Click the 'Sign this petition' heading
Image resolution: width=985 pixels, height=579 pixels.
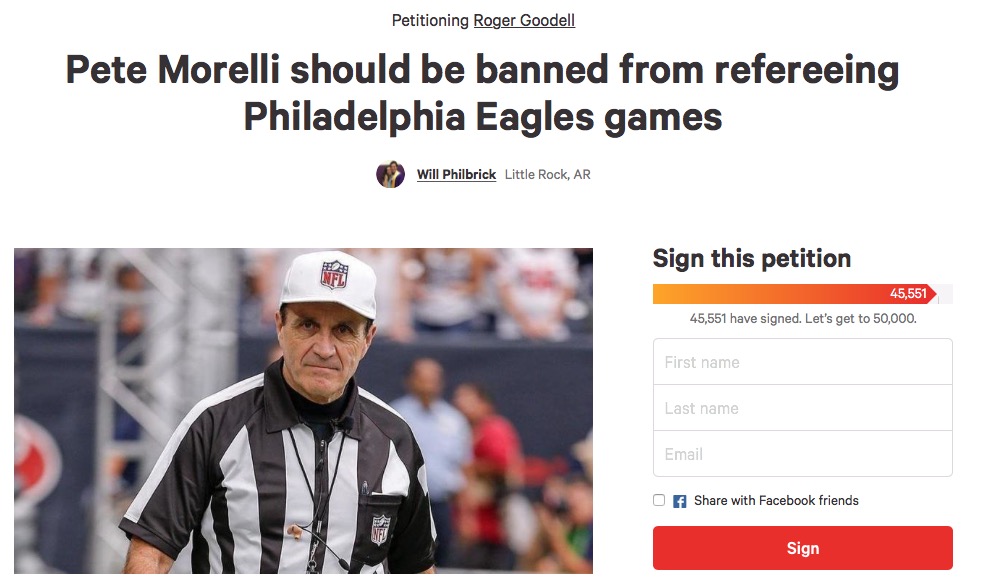click(752, 258)
